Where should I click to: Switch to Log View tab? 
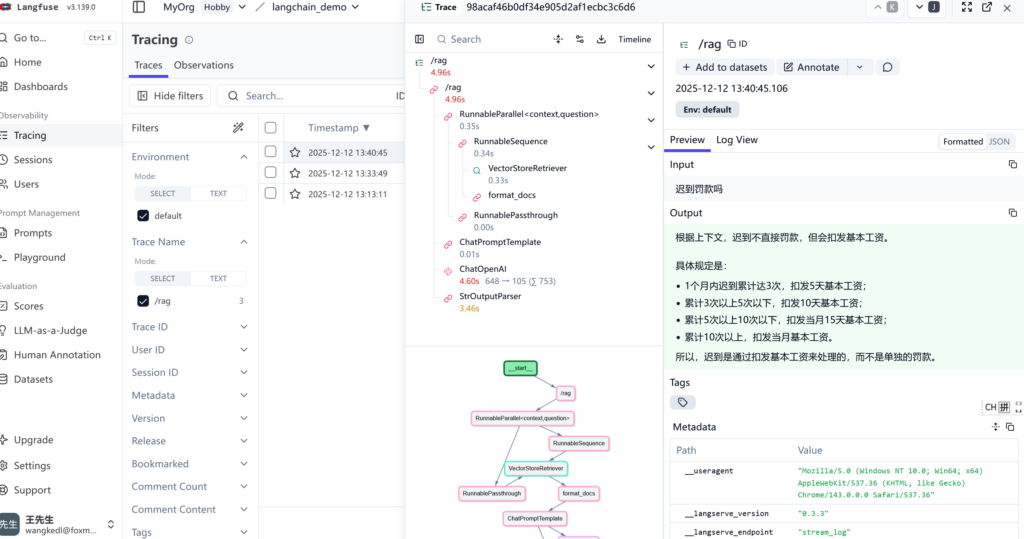[736, 140]
